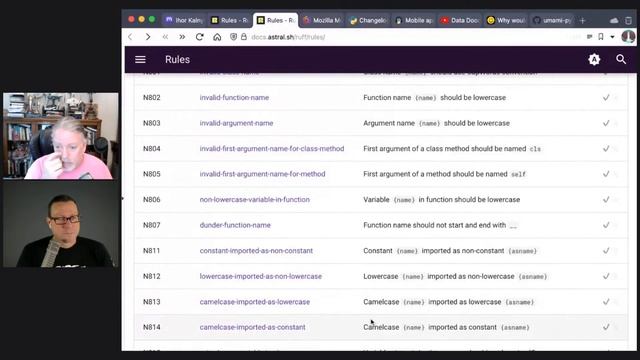Image resolution: width=640 pixels, height=360 pixels.
Task: Open constant-imported-as-non-constant link
Action: [256, 251]
